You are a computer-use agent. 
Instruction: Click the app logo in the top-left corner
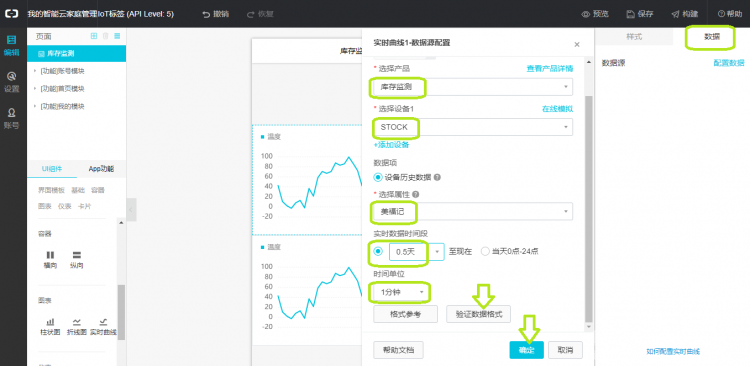[x=11, y=14]
